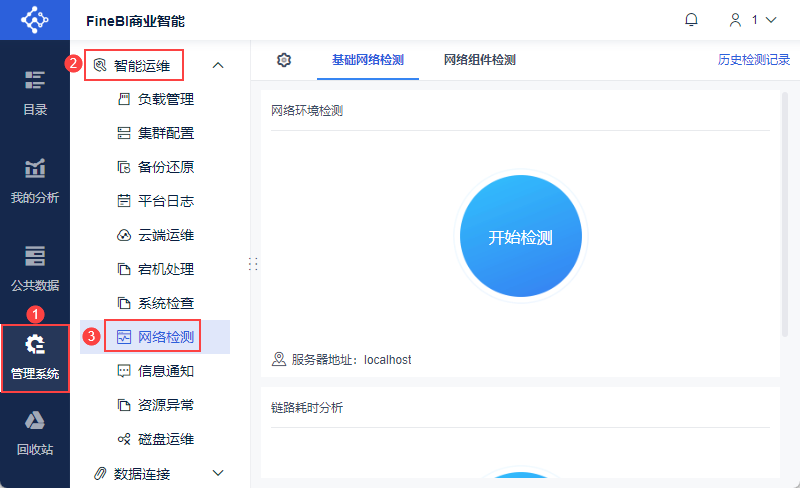Image resolution: width=800 pixels, height=488 pixels.
Task: Click the server location pin icon
Action: point(279,359)
